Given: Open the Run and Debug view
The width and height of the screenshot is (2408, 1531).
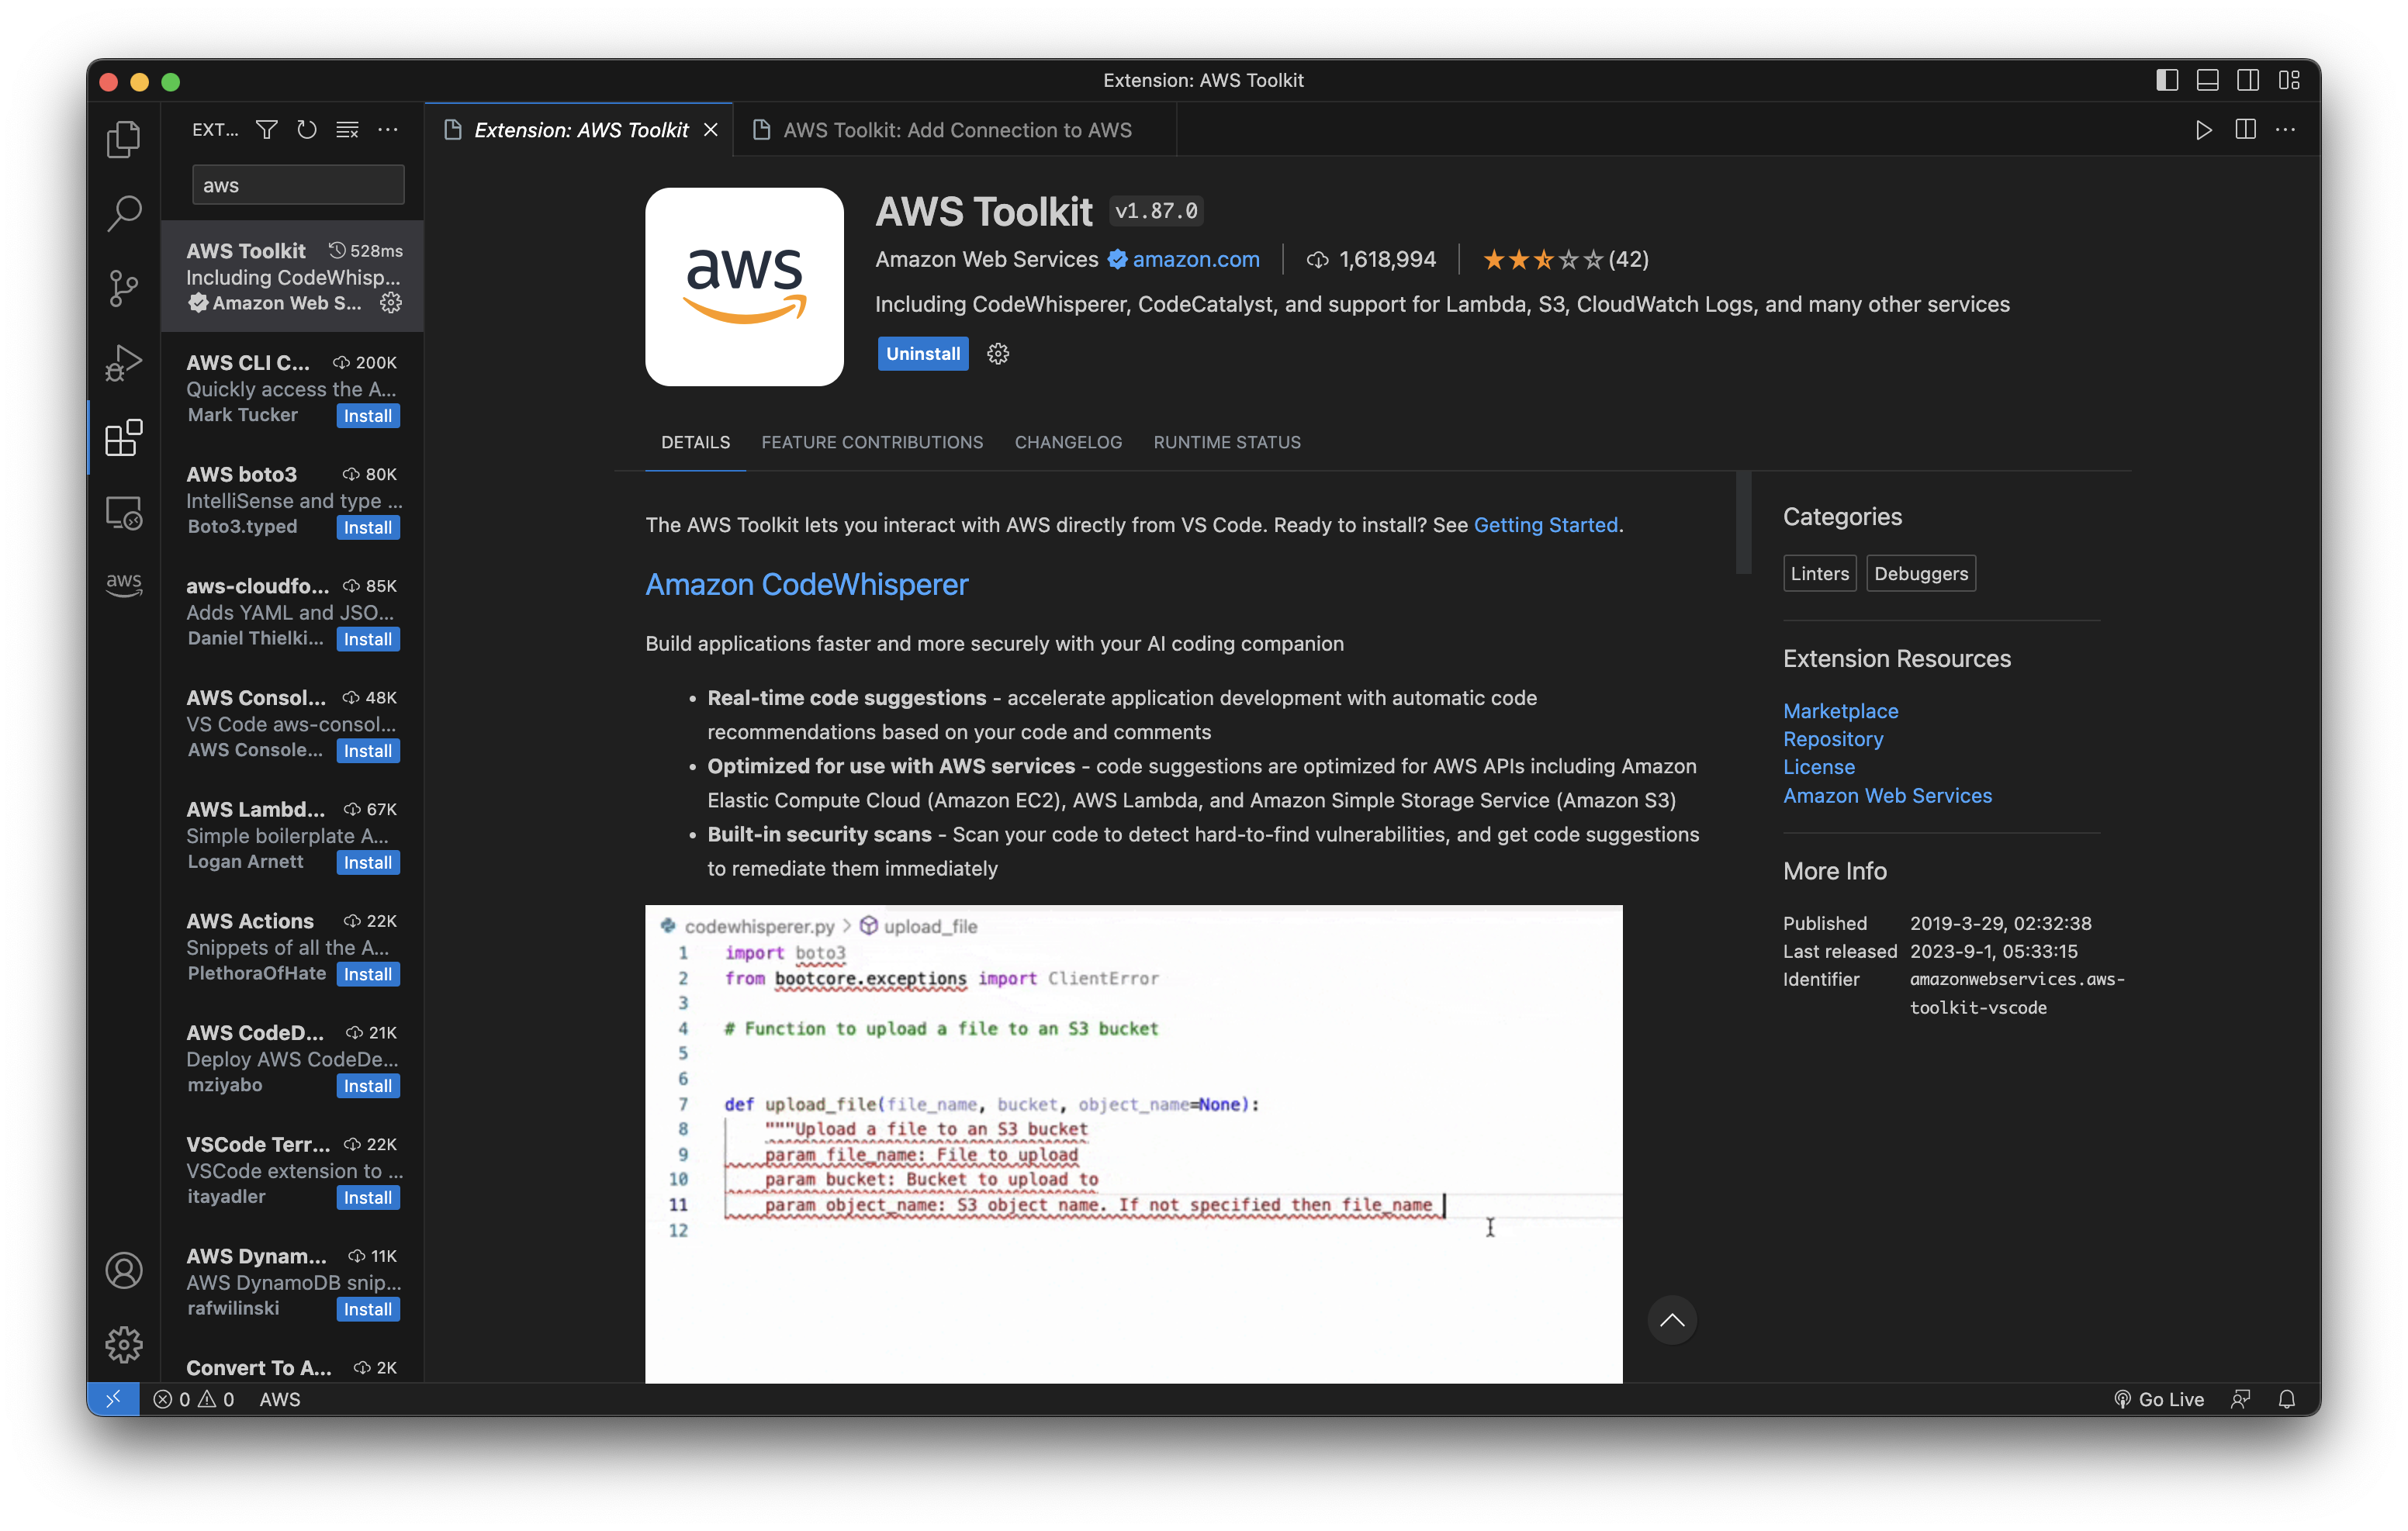Looking at the screenshot, I should pos(123,362).
